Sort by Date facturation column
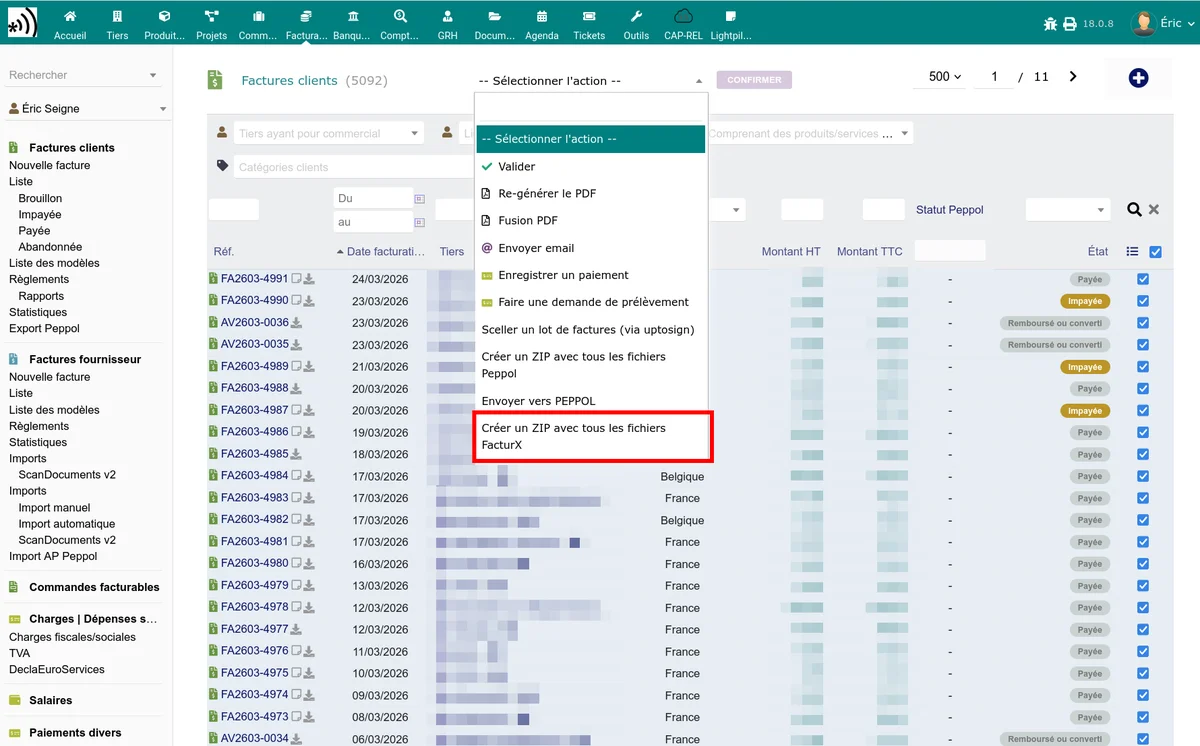Image resolution: width=1200 pixels, height=746 pixels. [385, 252]
